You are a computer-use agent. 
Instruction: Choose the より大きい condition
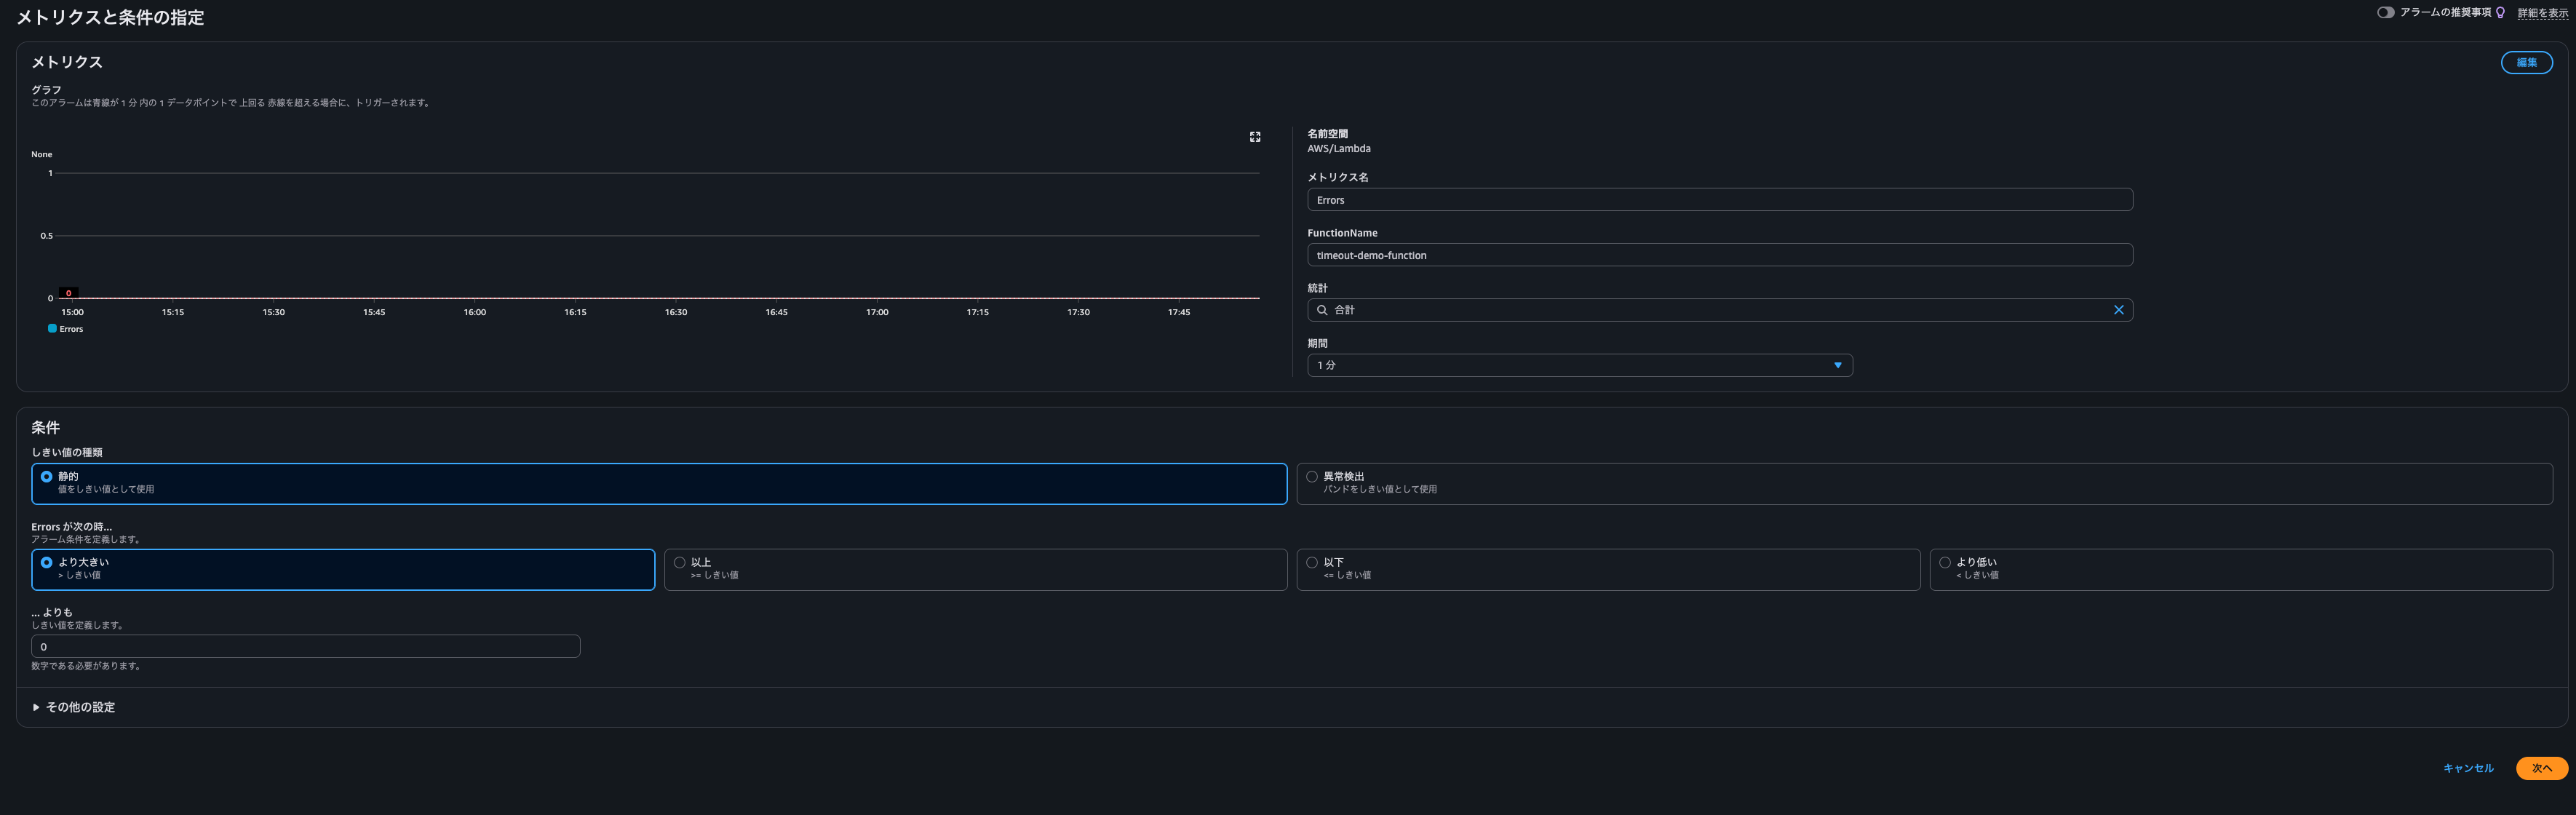click(47, 563)
